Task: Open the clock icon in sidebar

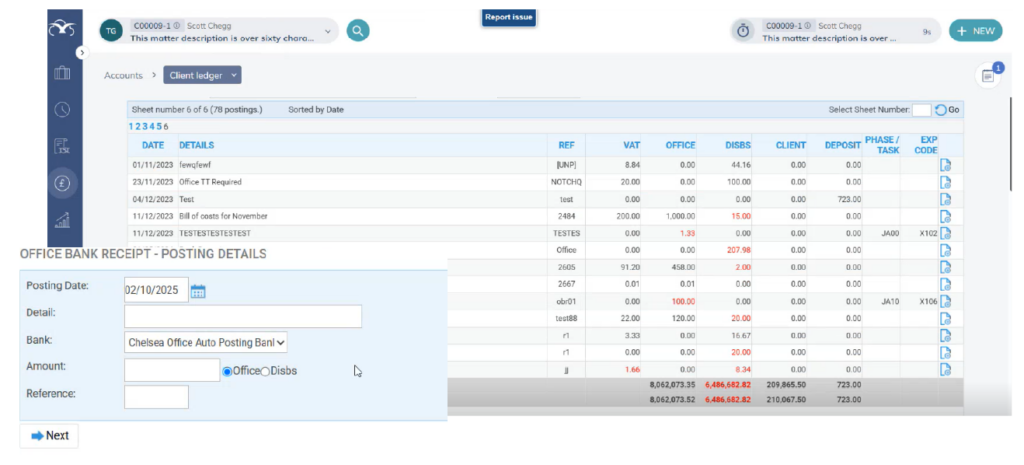Action: click(x=62, y=110)
